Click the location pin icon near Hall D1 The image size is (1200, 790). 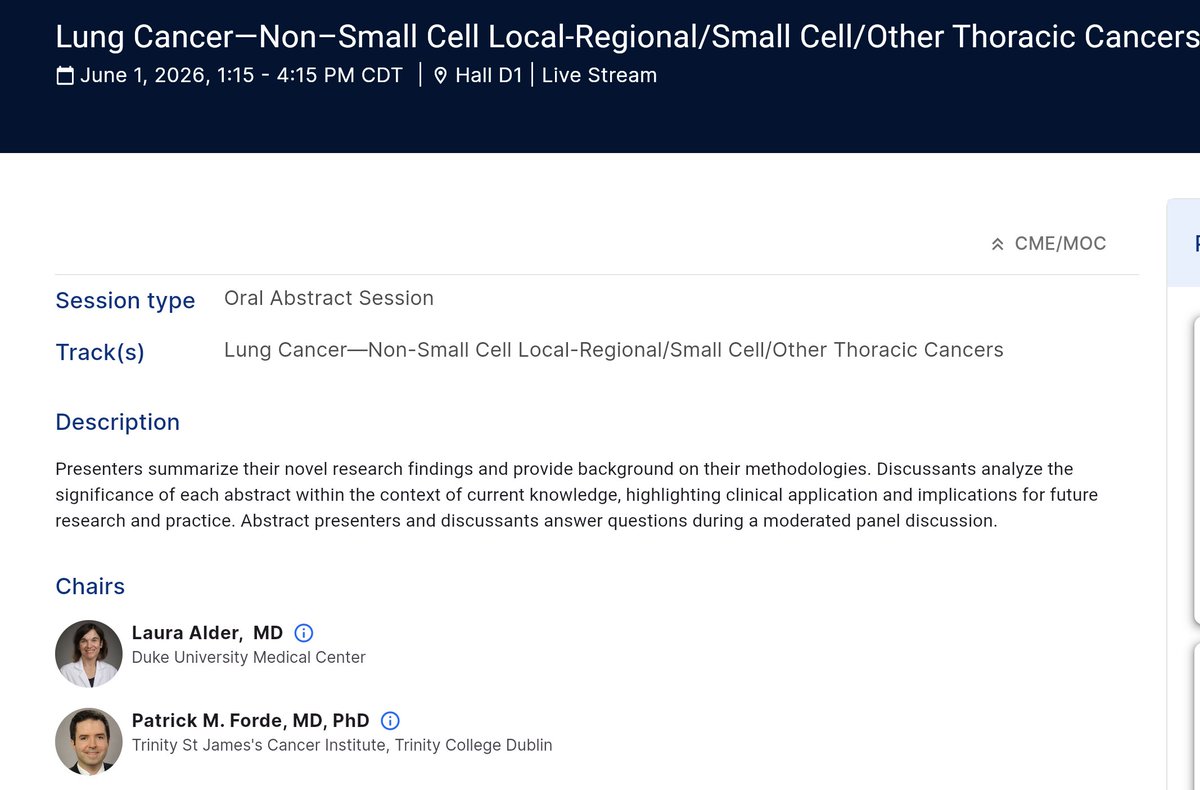coord(440,76)
